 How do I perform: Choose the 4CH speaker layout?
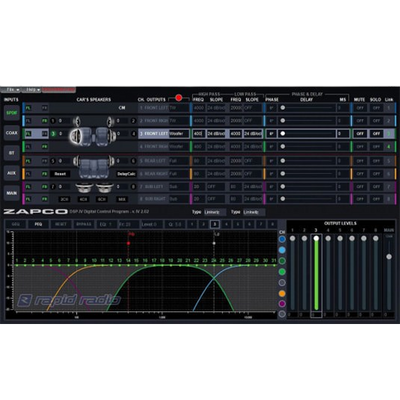[x=83, y=199]
